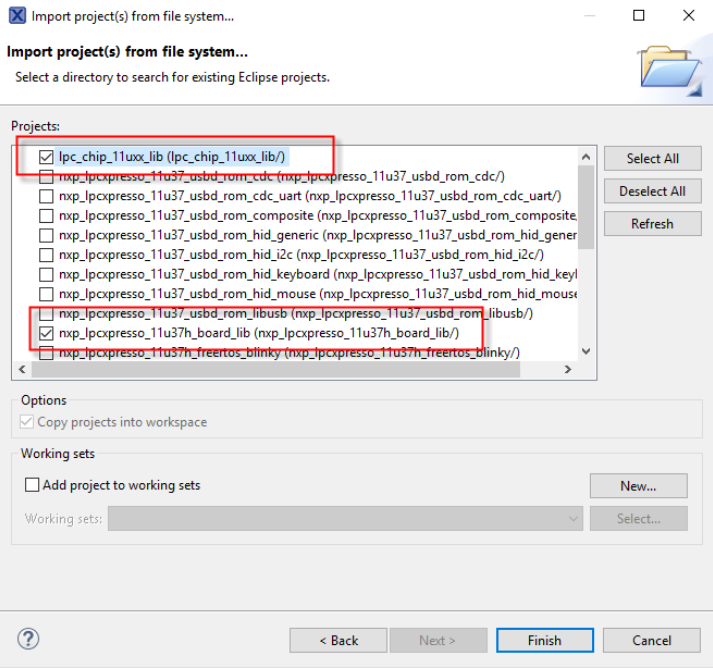Click the MCUXpresso window title icon

tap(17, 15)
